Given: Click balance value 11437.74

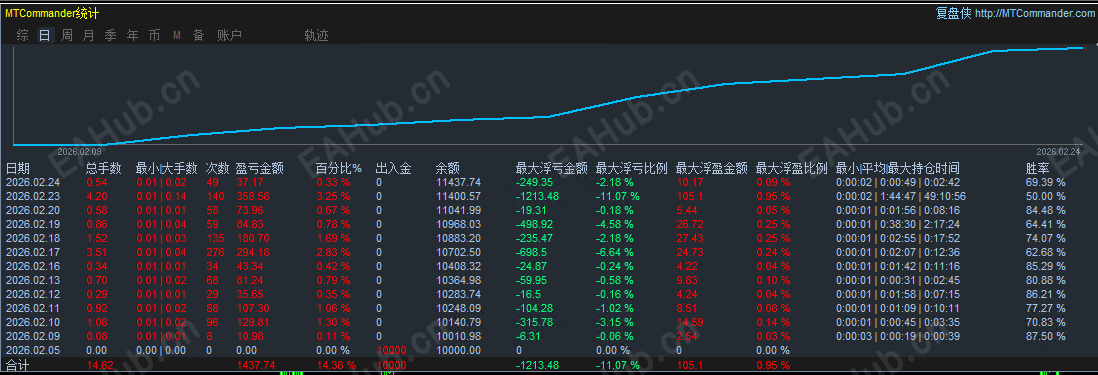Looking at the screenshot, I should tap(458, 182).
